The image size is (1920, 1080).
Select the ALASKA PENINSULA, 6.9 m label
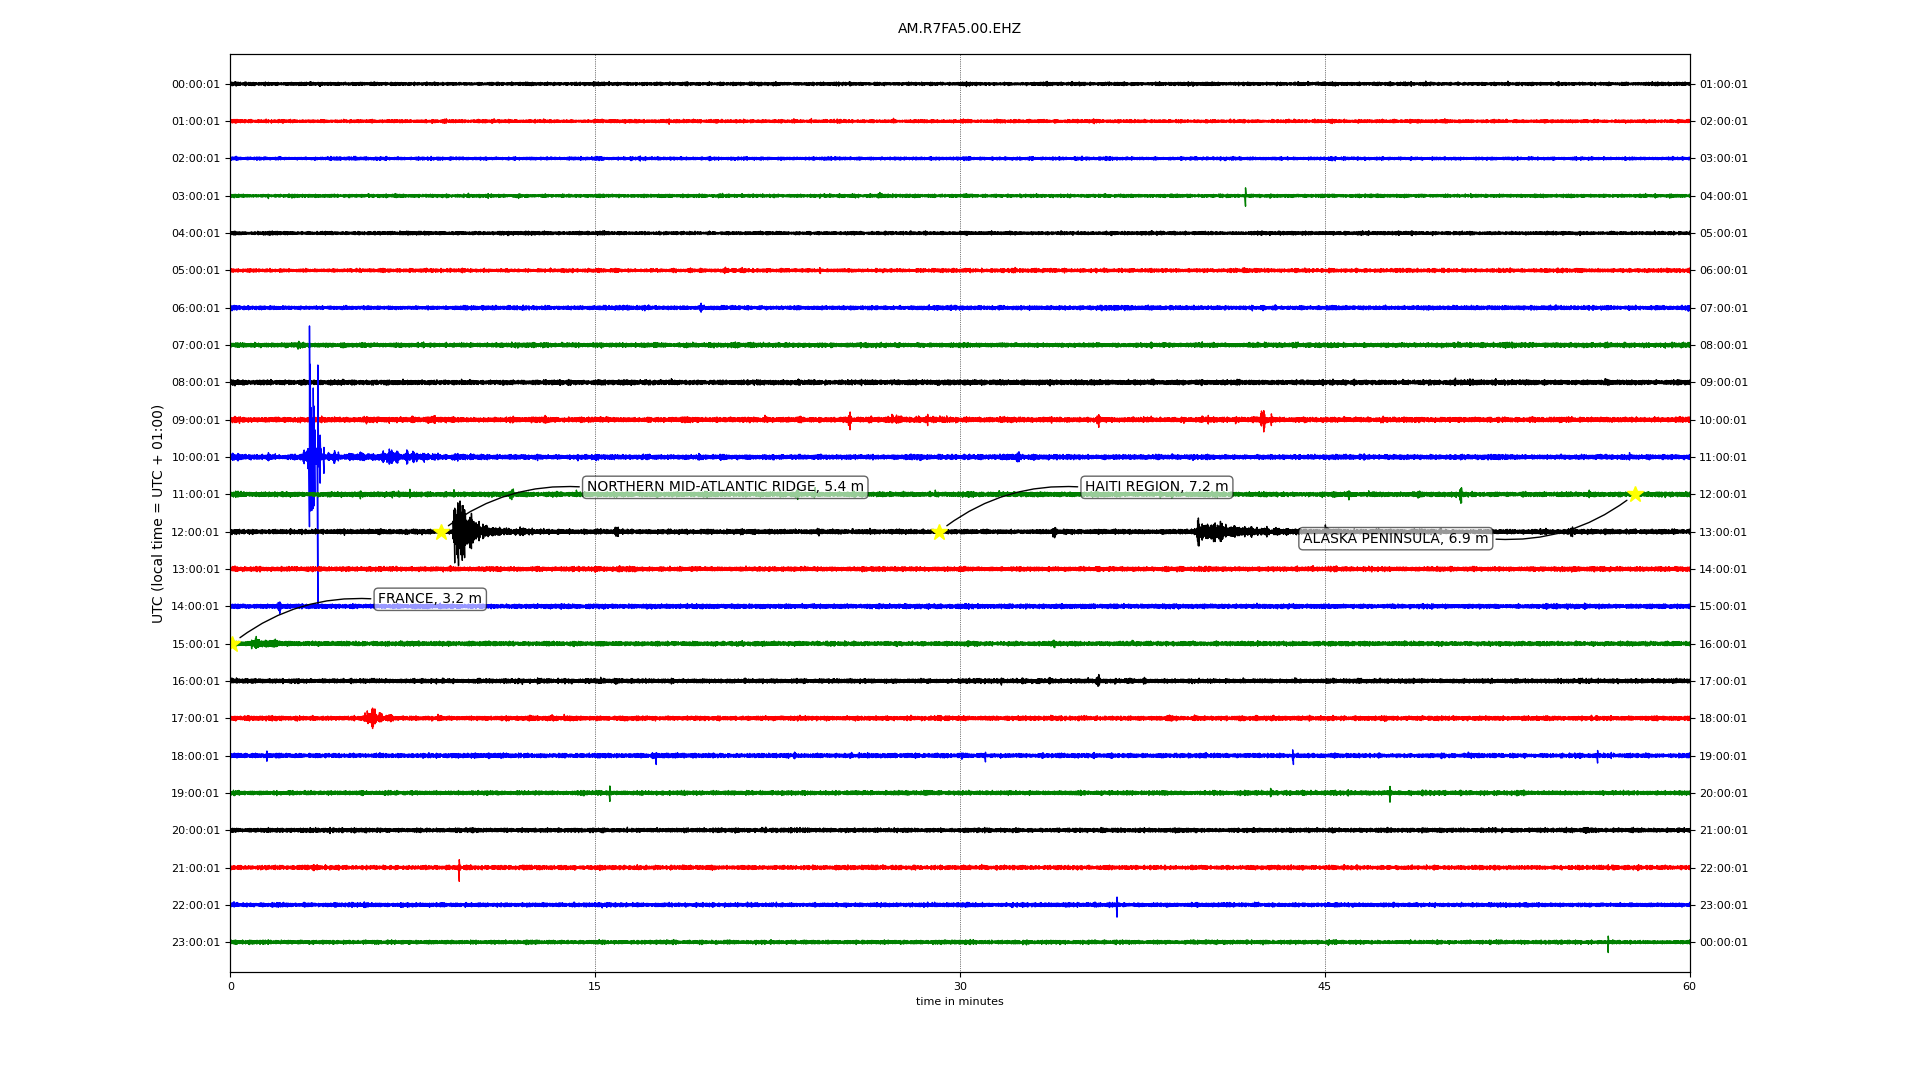coord(1395,539)
